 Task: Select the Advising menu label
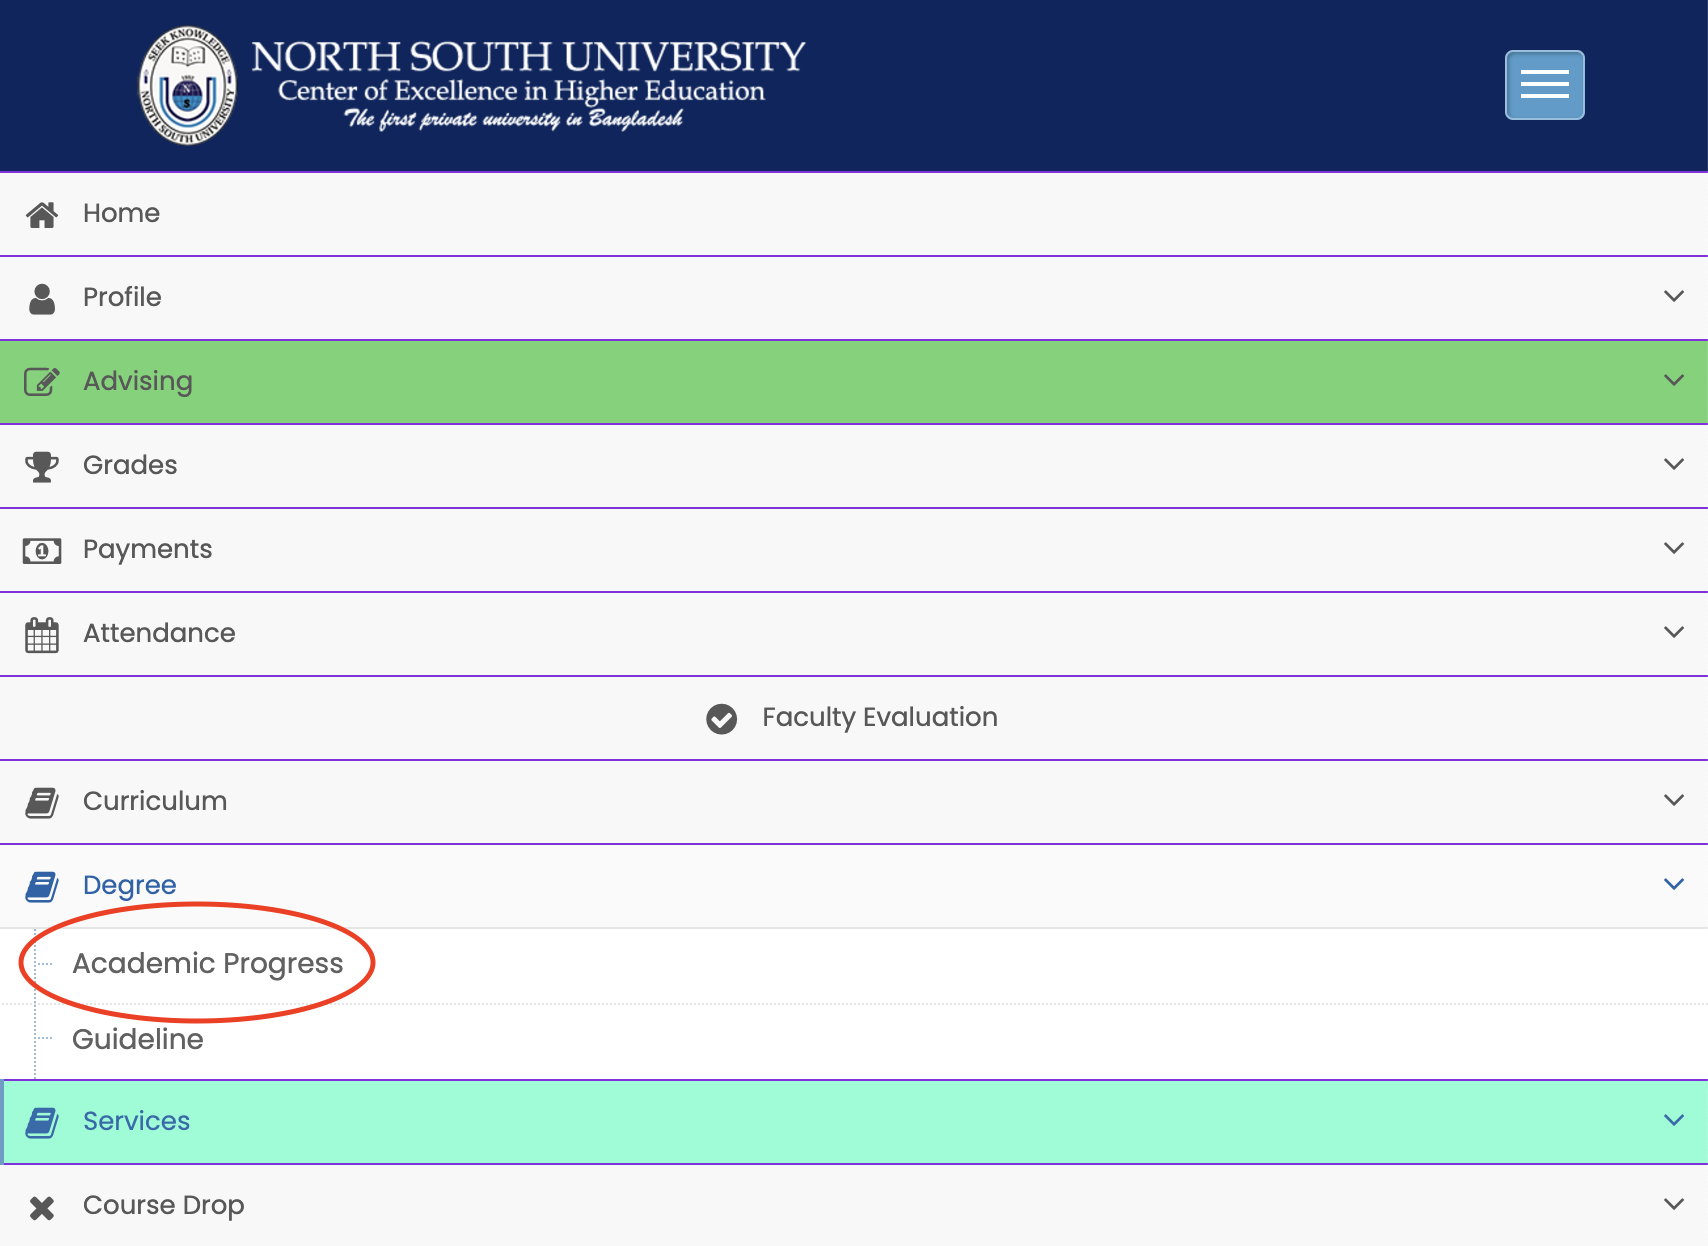(x=138, y=381)
